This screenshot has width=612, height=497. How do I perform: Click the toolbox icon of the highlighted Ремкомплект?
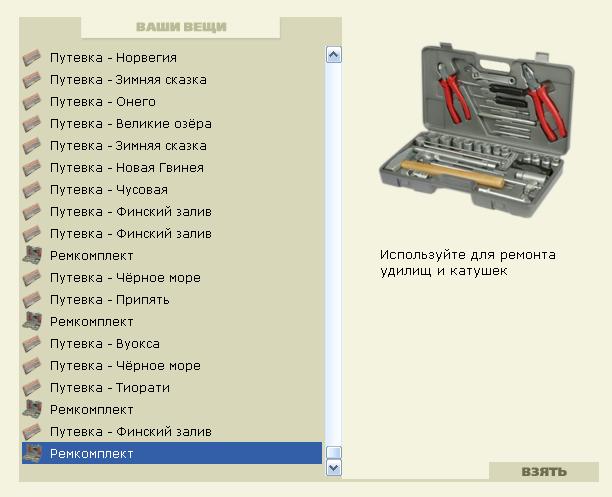point(31,454)
